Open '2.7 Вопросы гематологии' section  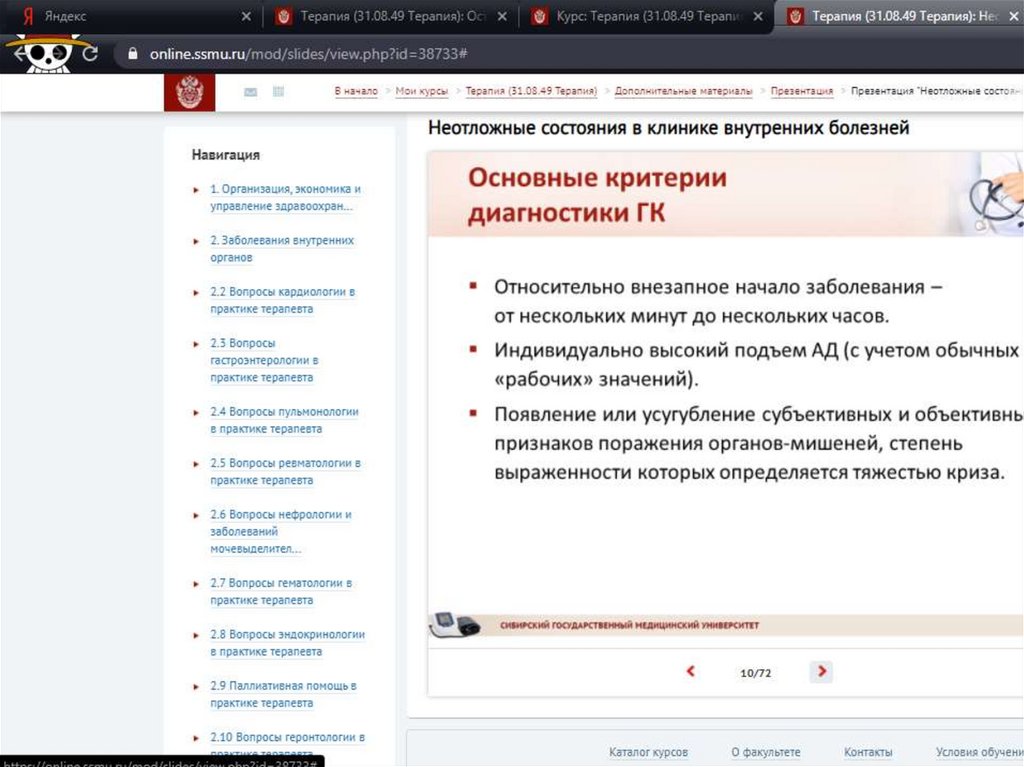(x=280, y=591)
